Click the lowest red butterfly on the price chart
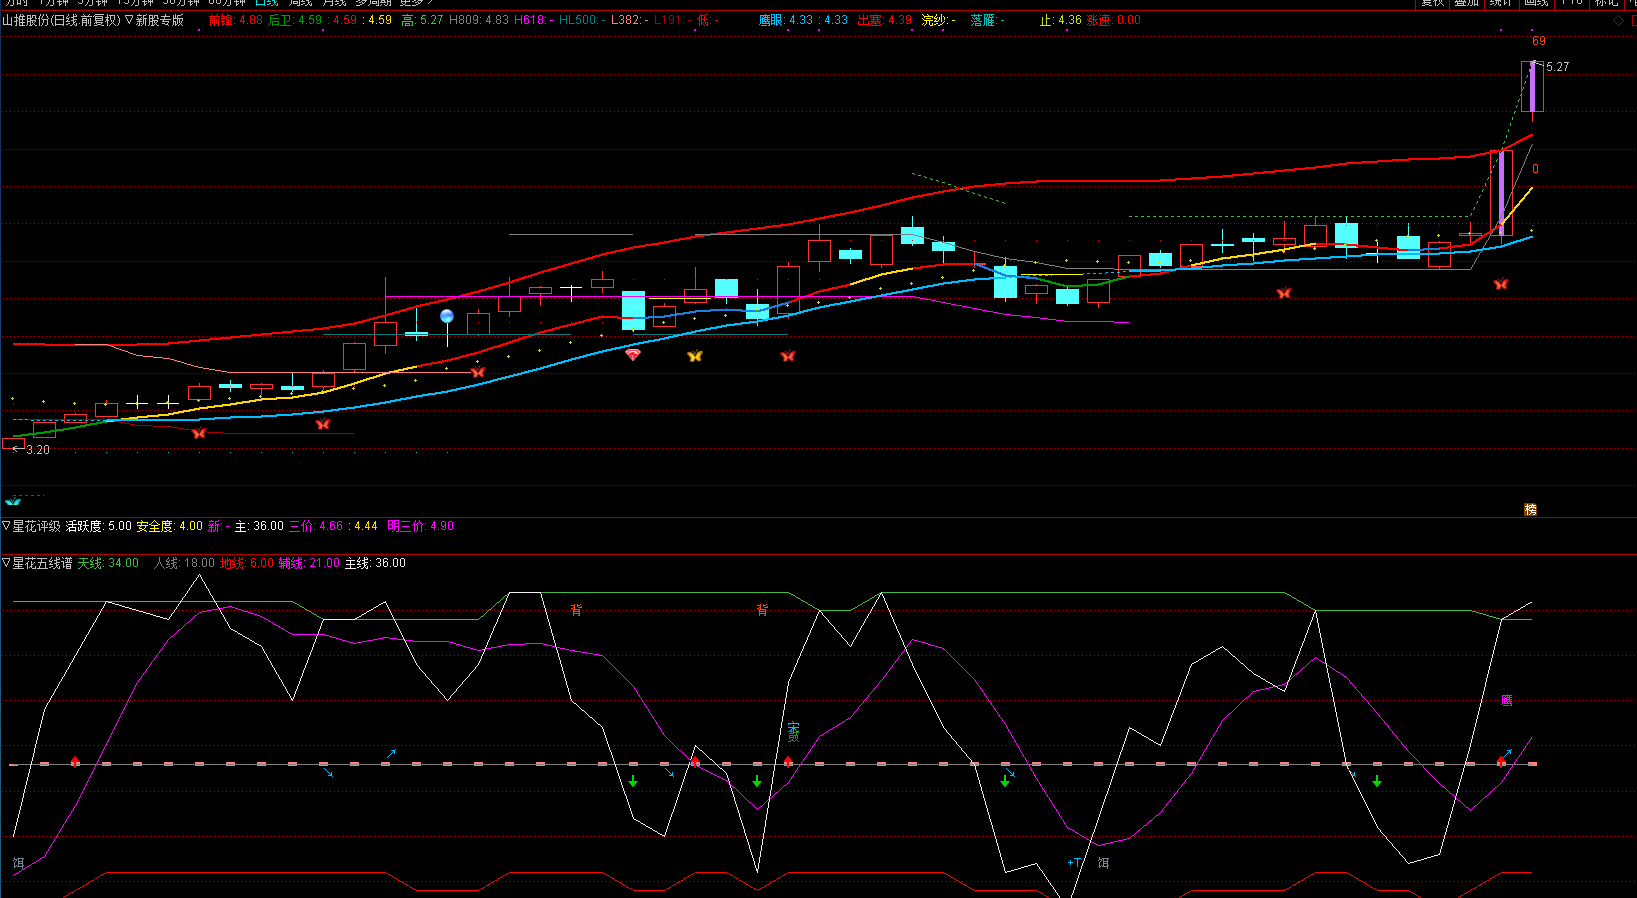The image size is (1637, 898). [x=199, y=433]
